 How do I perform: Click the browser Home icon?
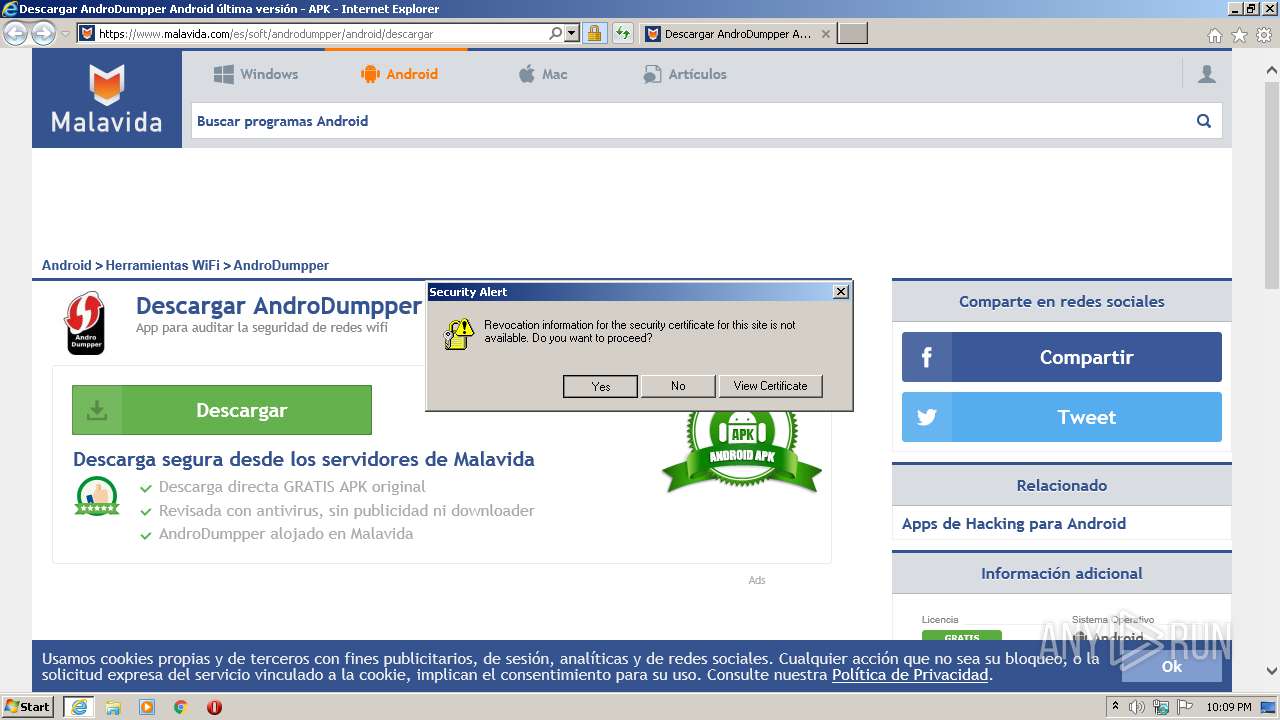(x=1215, y=35)
